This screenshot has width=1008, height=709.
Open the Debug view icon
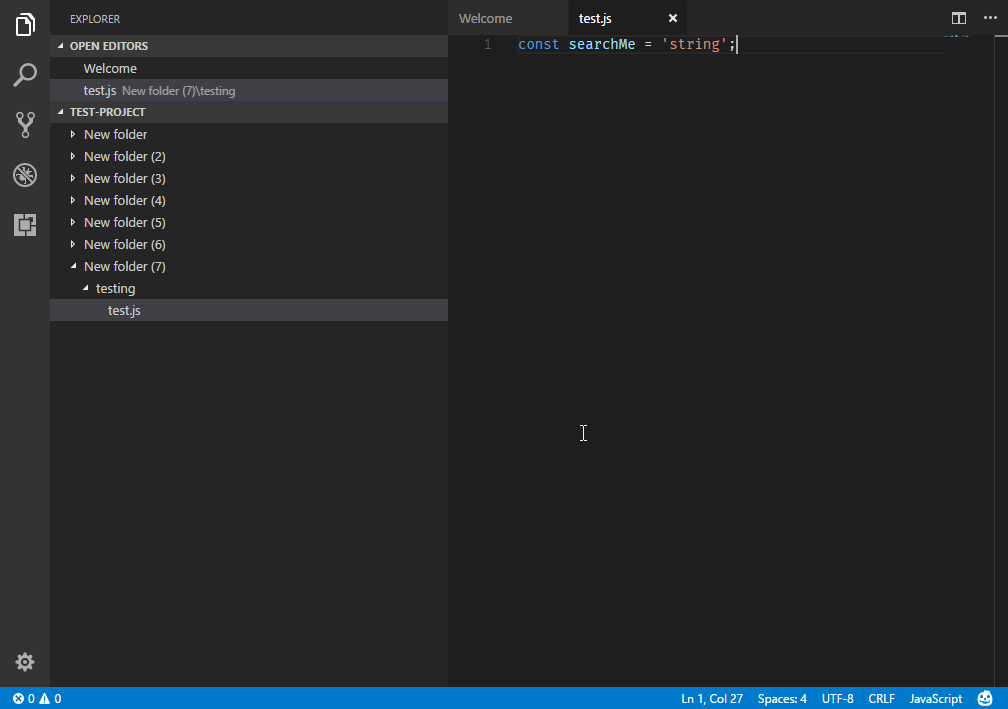pyautogui.click(x=25, y=174)
